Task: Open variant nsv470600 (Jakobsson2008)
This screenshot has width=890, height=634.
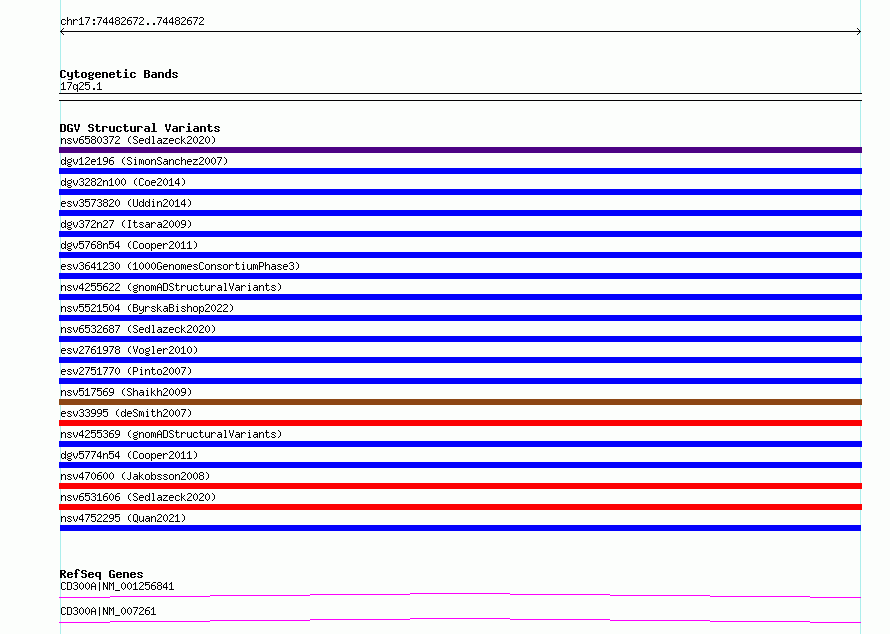Action: click(135, 476)
